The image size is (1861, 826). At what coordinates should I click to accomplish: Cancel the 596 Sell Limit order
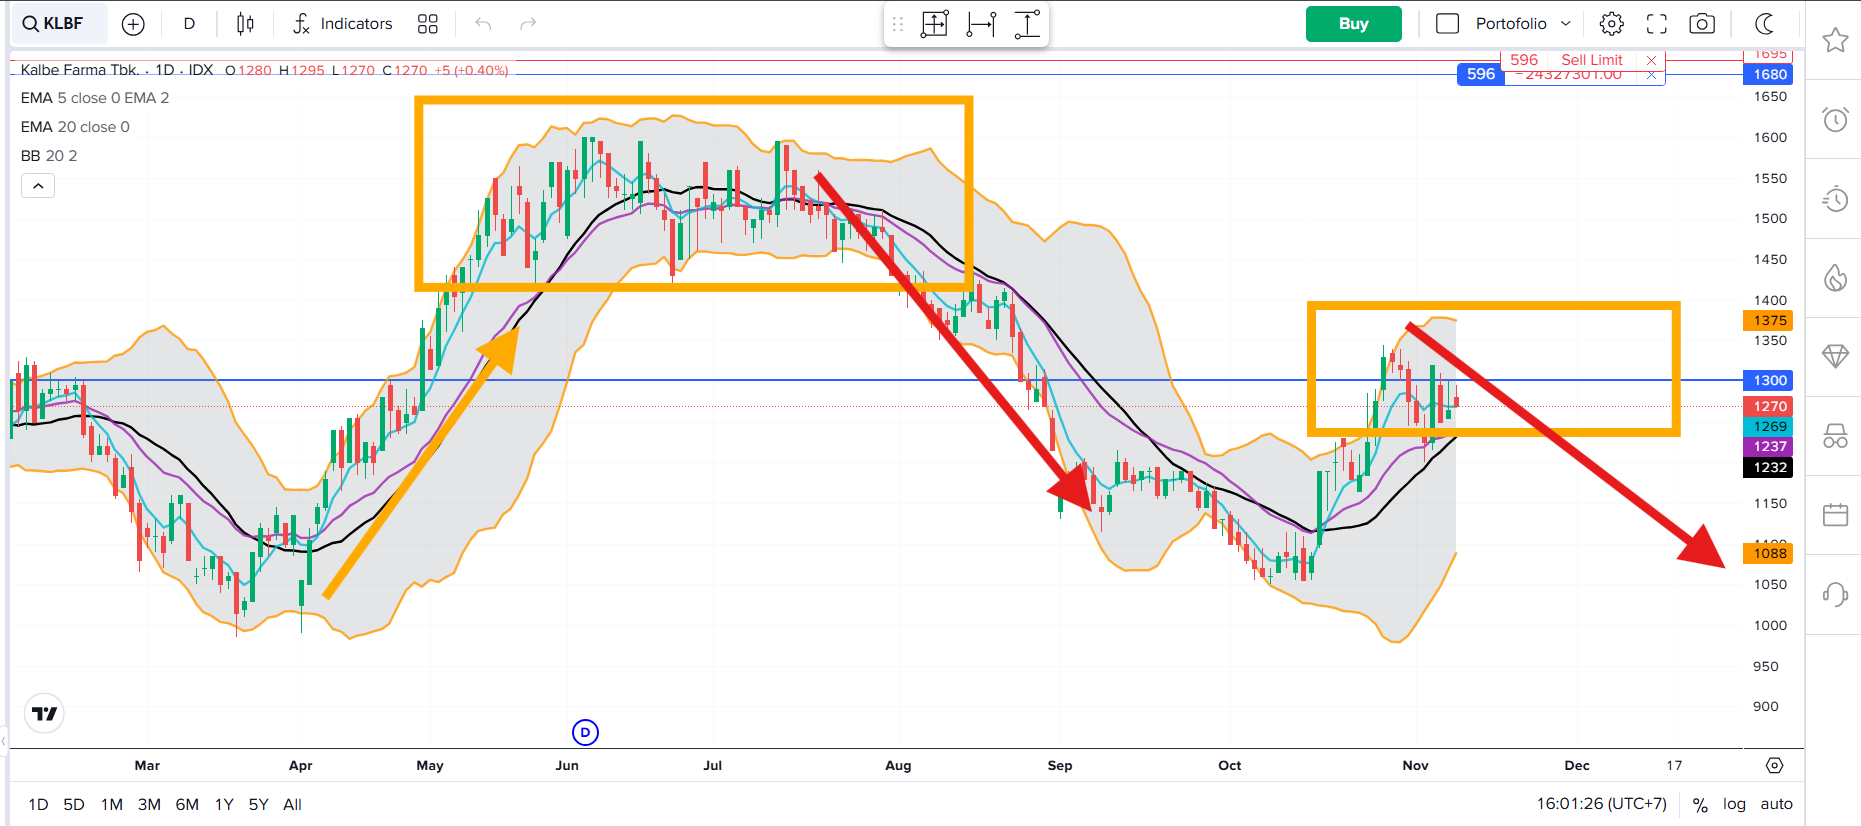coord(1651,60)
